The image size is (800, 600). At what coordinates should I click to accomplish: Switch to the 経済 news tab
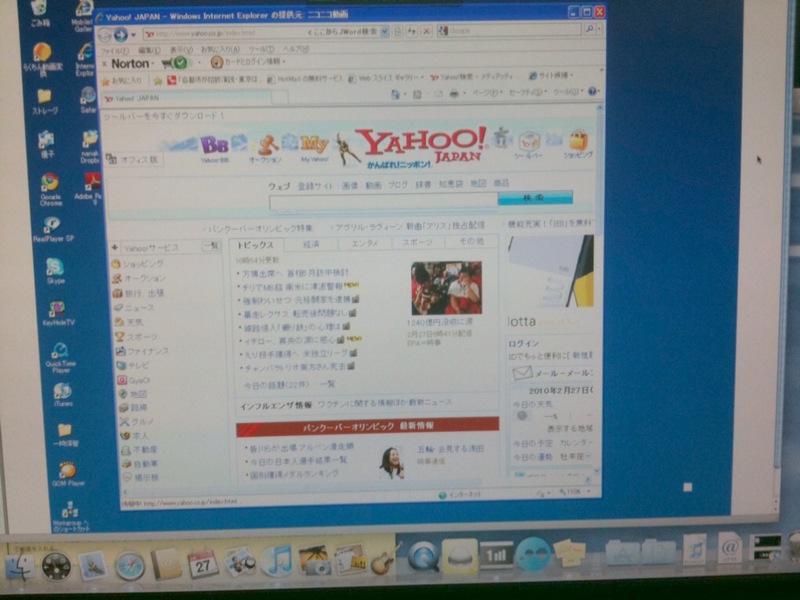click(311, 243)
